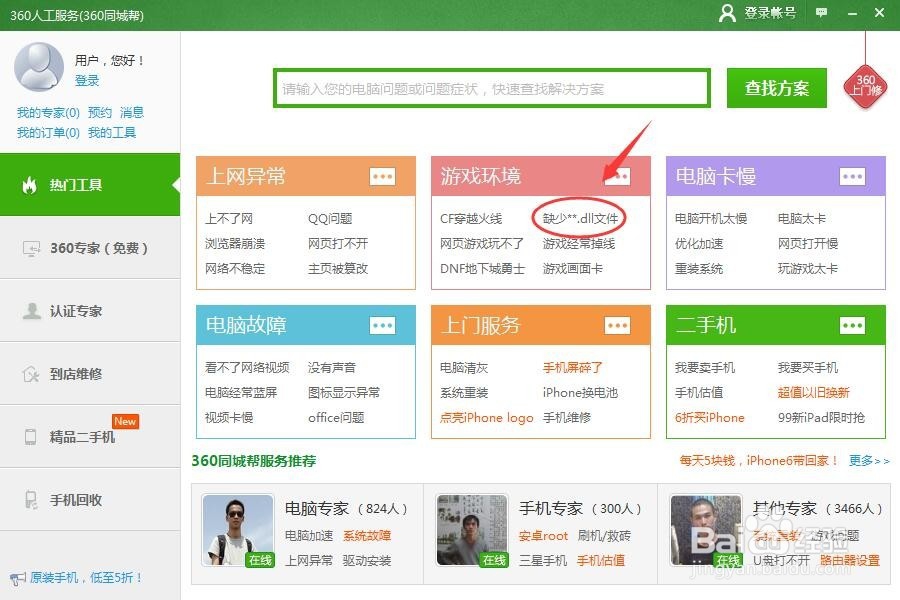
Task: Click the megaphone icon by 原装手机 promo
Action: tap(18, 578)
